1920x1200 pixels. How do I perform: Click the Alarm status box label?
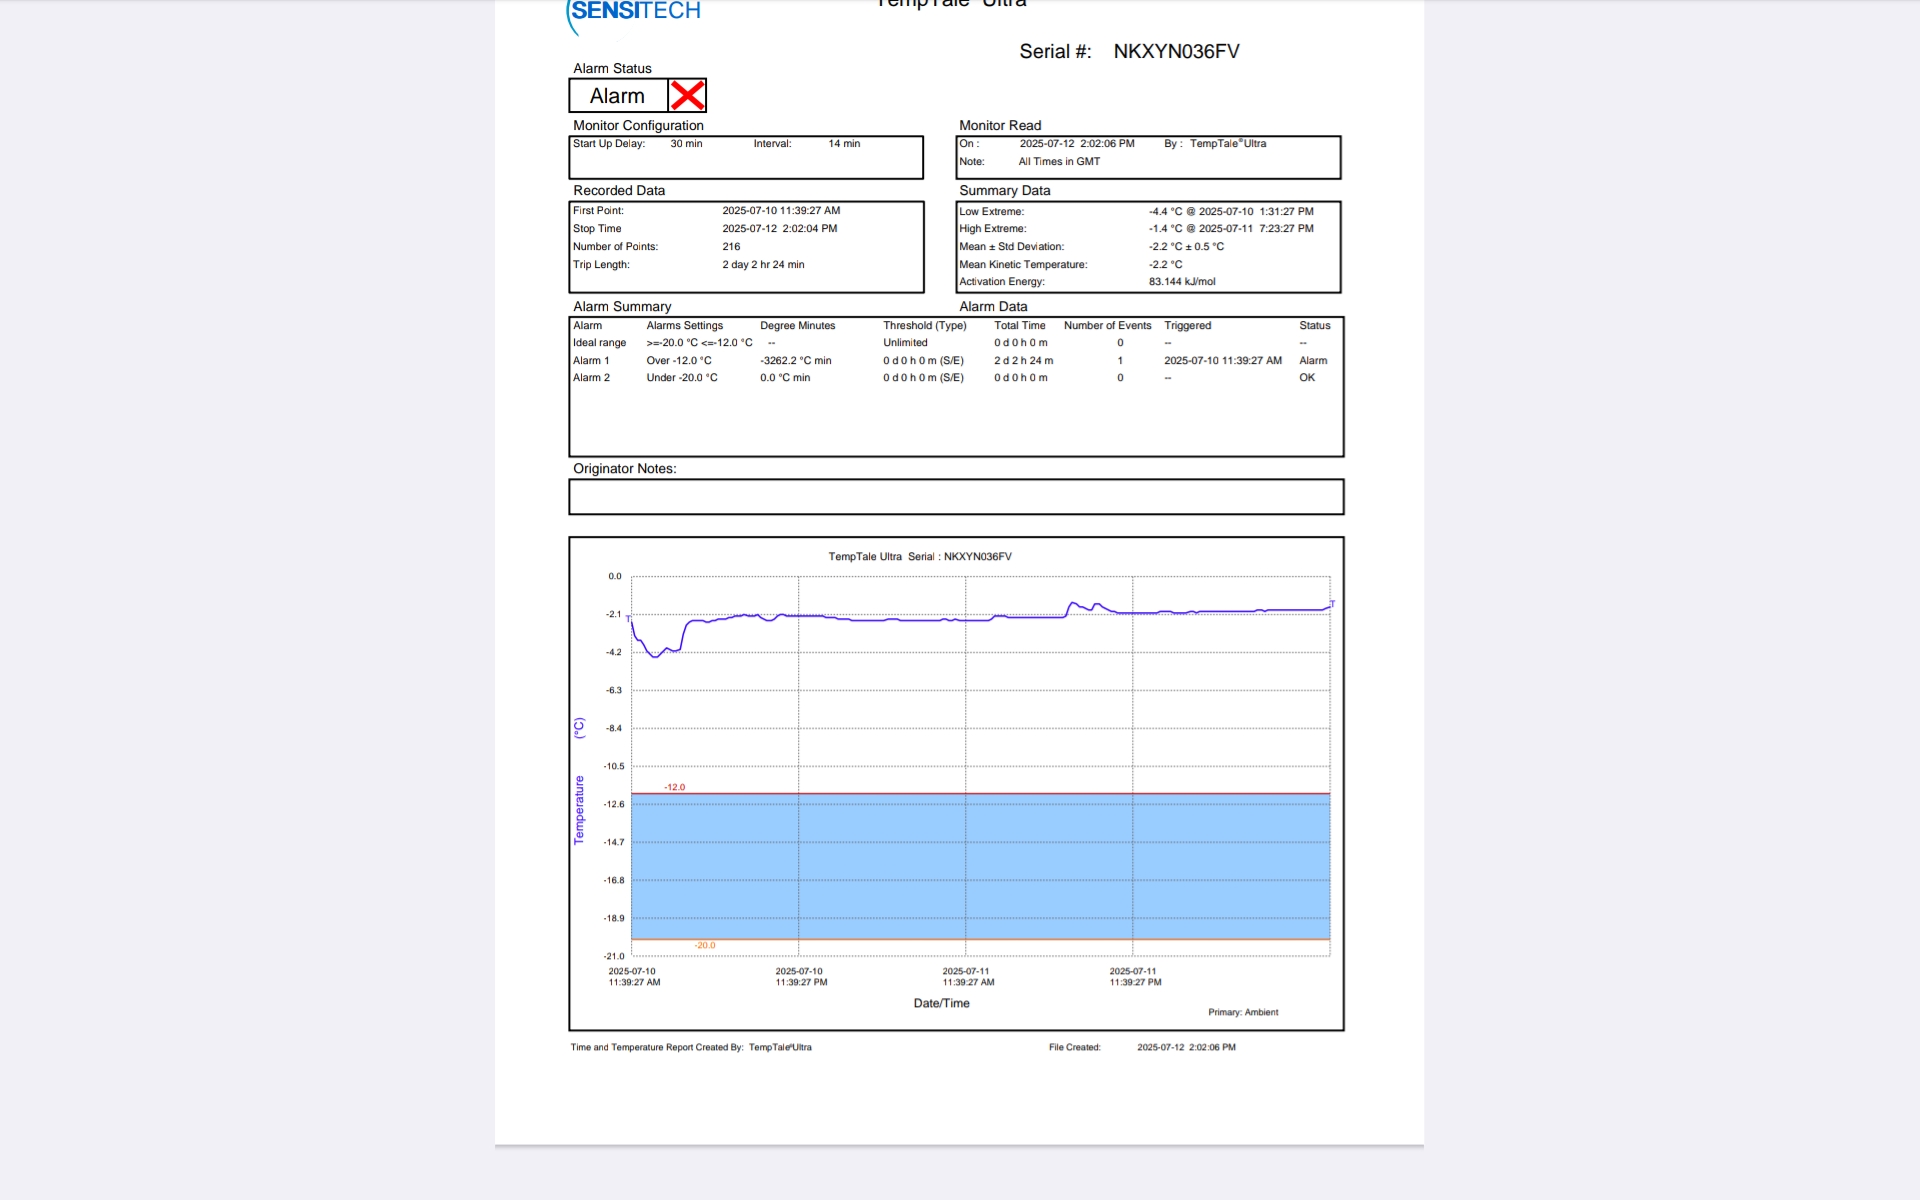tap(617, 96)
